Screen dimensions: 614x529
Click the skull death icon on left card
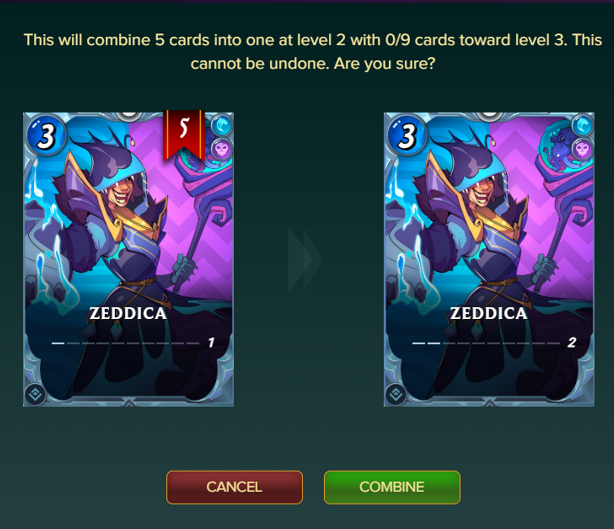coord(222,149)
